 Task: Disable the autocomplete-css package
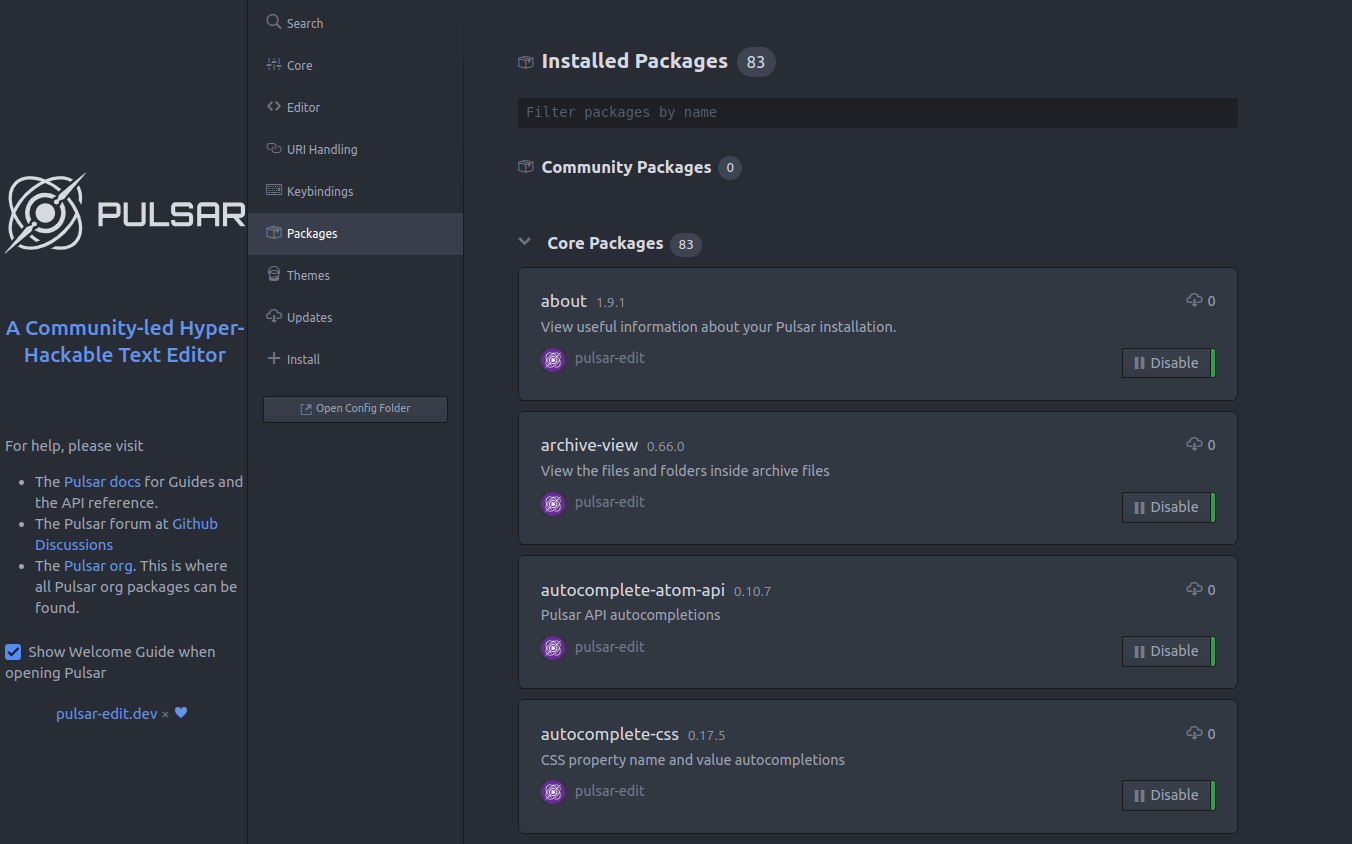[x=1168, y=795]
